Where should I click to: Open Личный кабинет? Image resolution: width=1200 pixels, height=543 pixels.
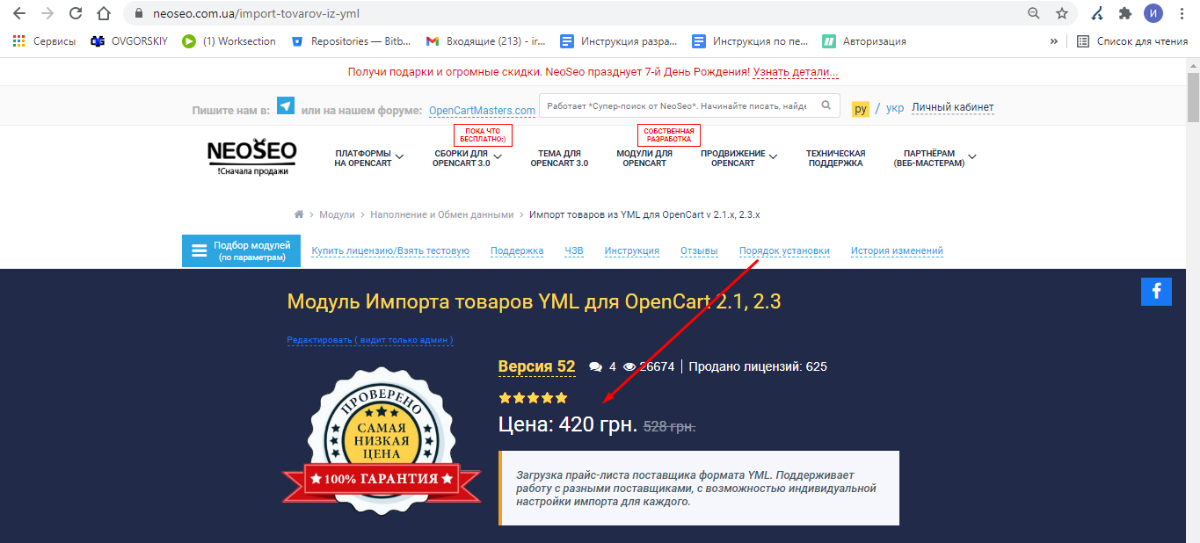[x=952, y=108]
